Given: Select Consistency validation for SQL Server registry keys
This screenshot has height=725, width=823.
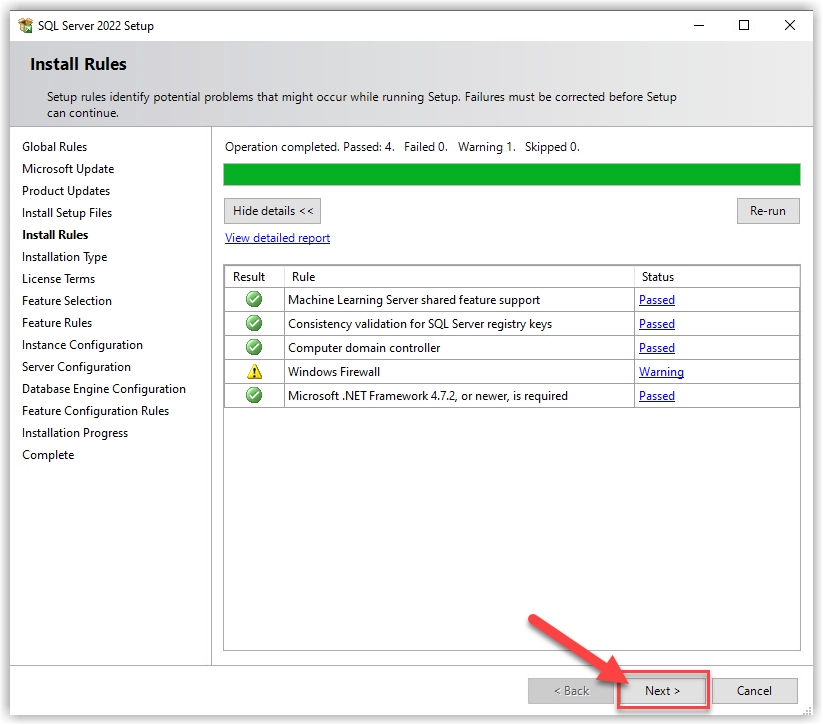Looking at the screenshot, I should [420, 324].
